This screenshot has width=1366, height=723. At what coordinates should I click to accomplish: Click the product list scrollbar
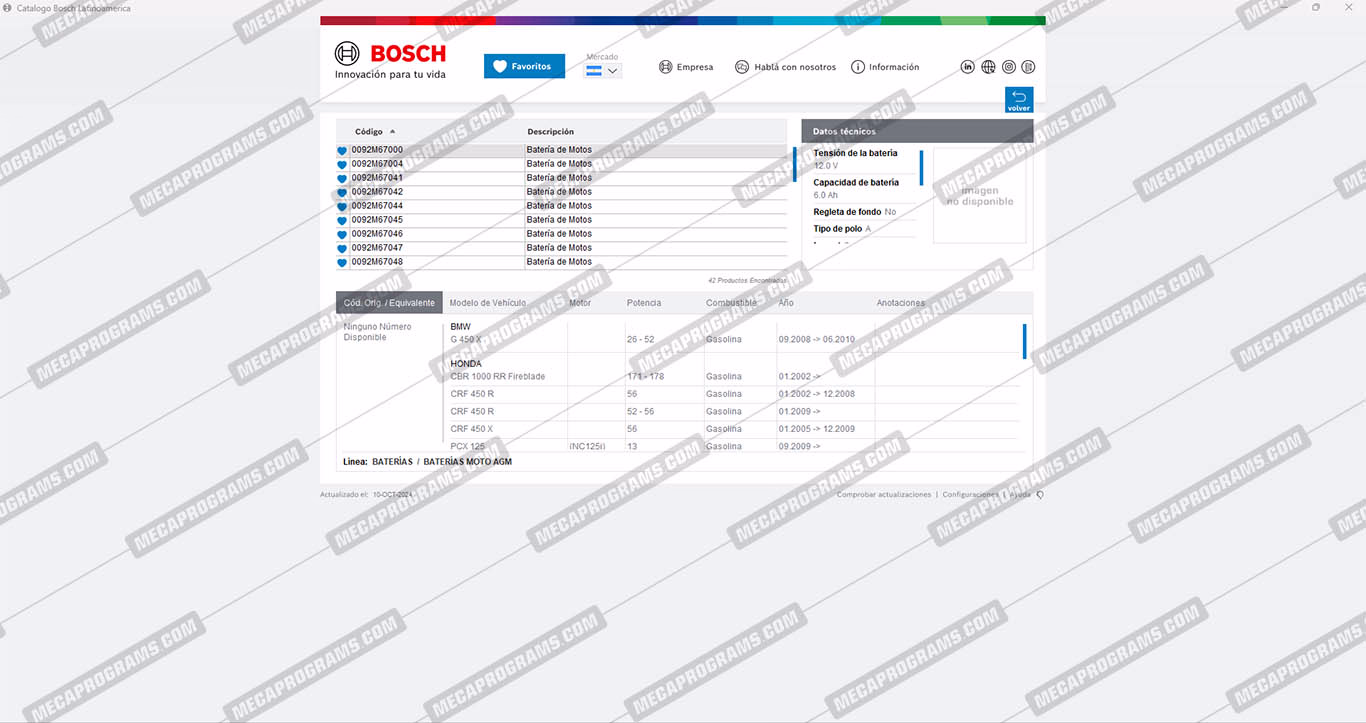[794, 165]
